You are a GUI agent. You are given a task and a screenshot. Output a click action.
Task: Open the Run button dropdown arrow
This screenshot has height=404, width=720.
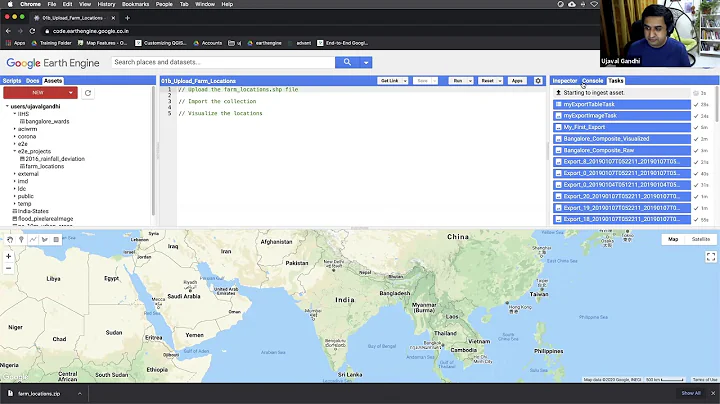tap(470, 81)
